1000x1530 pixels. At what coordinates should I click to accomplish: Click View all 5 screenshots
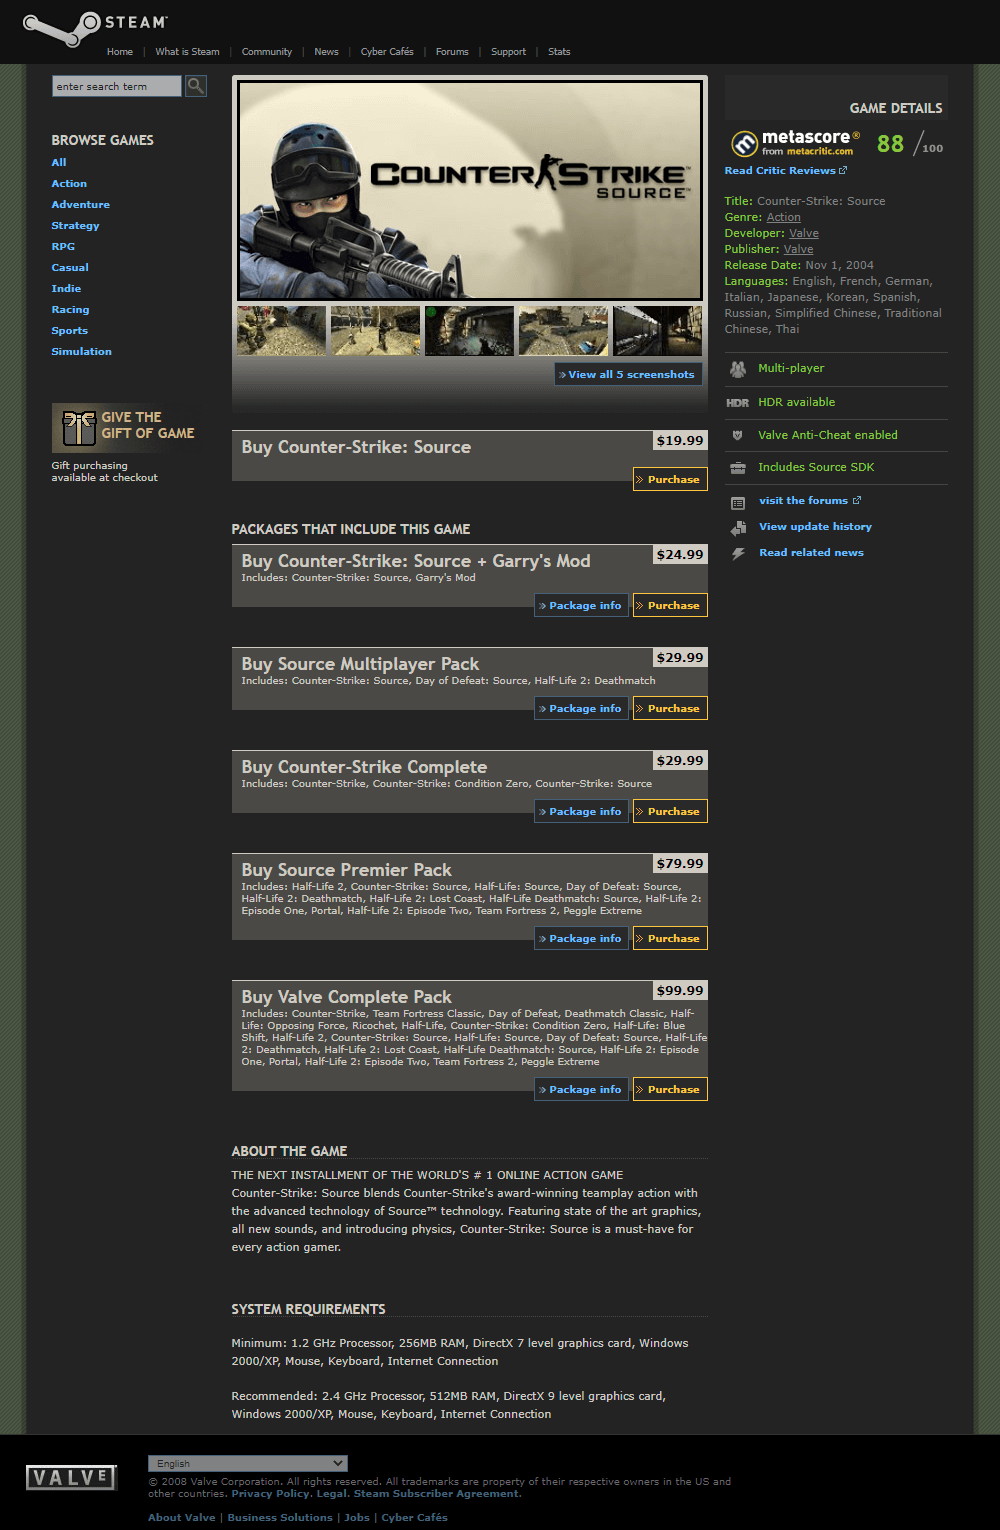coord(628,374)
